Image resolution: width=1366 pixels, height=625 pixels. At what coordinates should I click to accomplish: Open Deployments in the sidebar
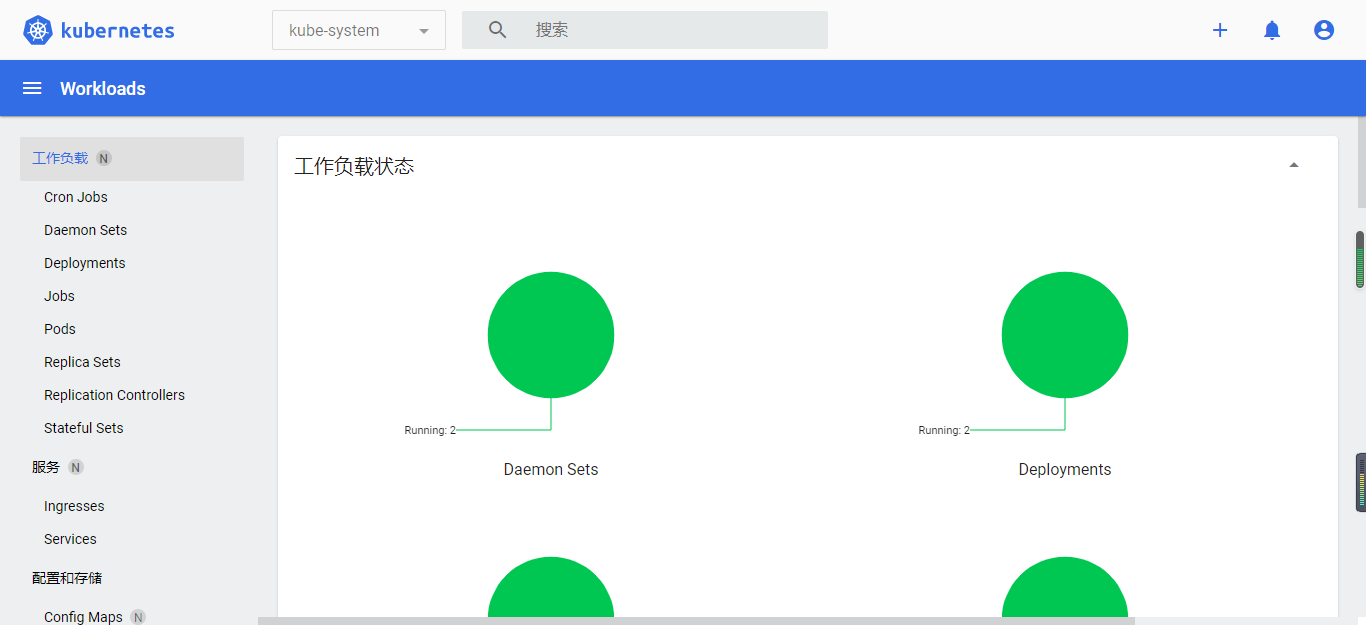[x=85, y=263]
